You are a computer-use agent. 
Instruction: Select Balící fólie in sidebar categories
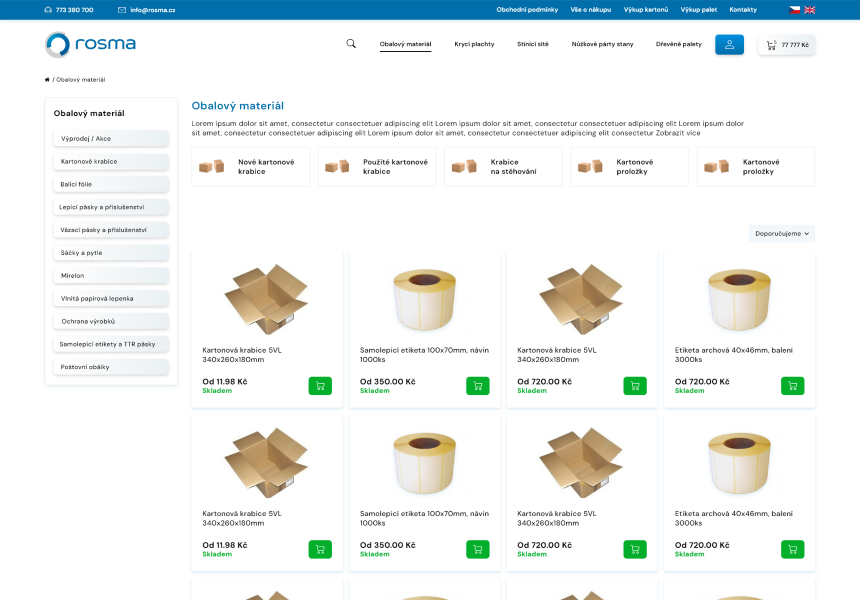point(111,184)
